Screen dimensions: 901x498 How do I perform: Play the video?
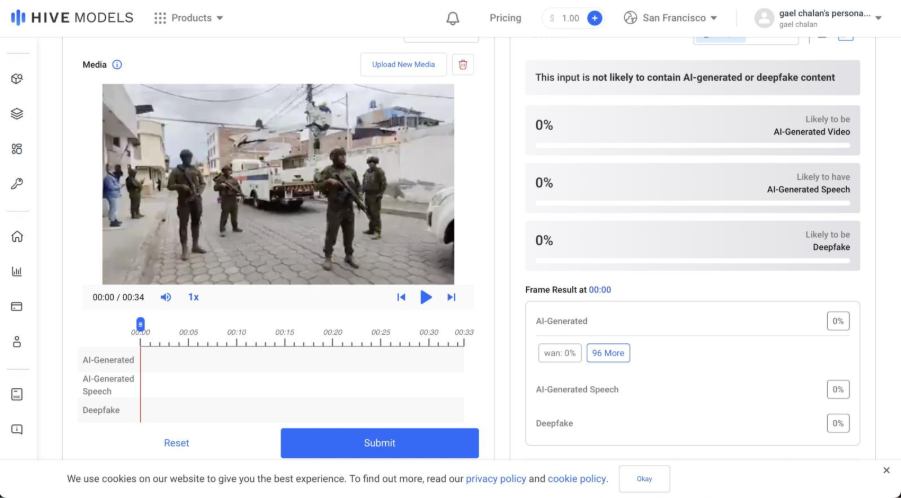426,297
